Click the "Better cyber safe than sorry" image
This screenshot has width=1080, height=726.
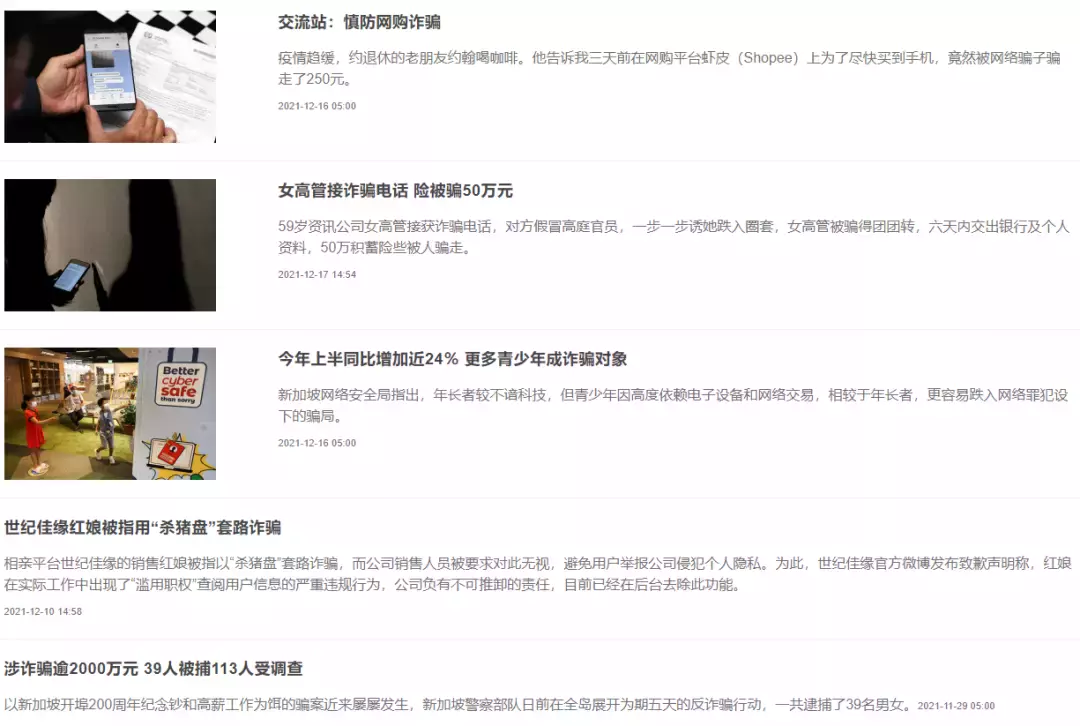[x=109, y=414]
